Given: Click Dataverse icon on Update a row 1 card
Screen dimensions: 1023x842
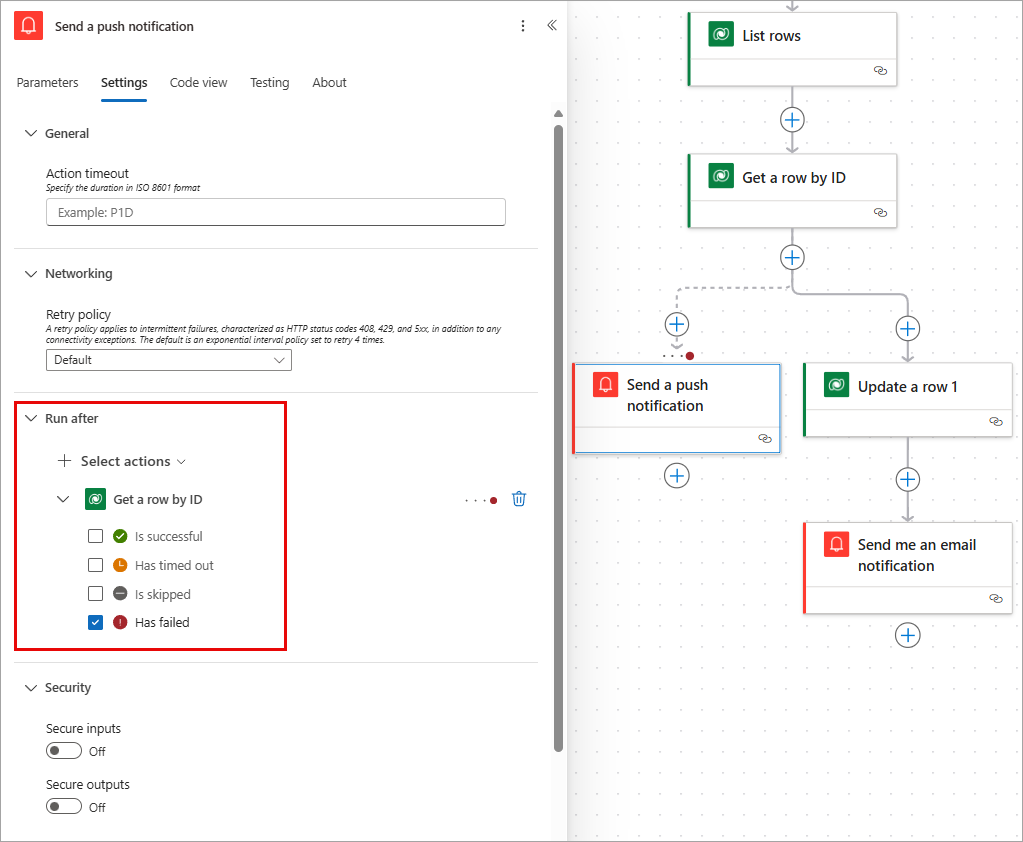Looking at the screenshot, I should tap(836, 385).
